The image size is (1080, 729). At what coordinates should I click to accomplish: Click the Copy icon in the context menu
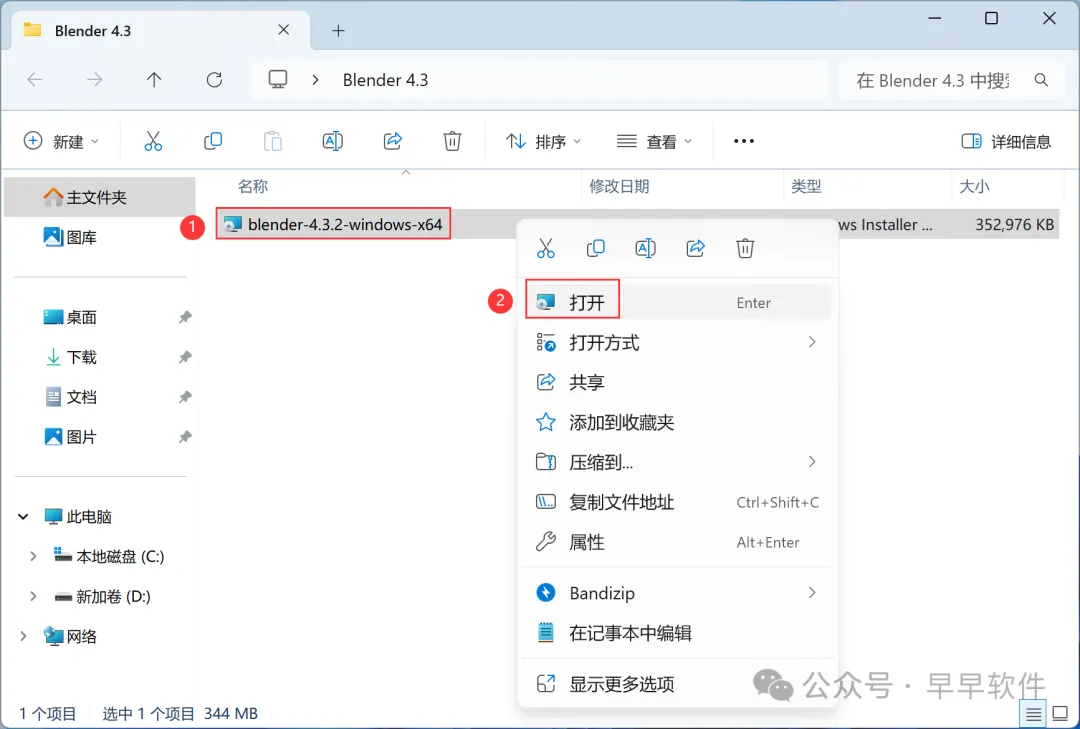click(596, 248)
